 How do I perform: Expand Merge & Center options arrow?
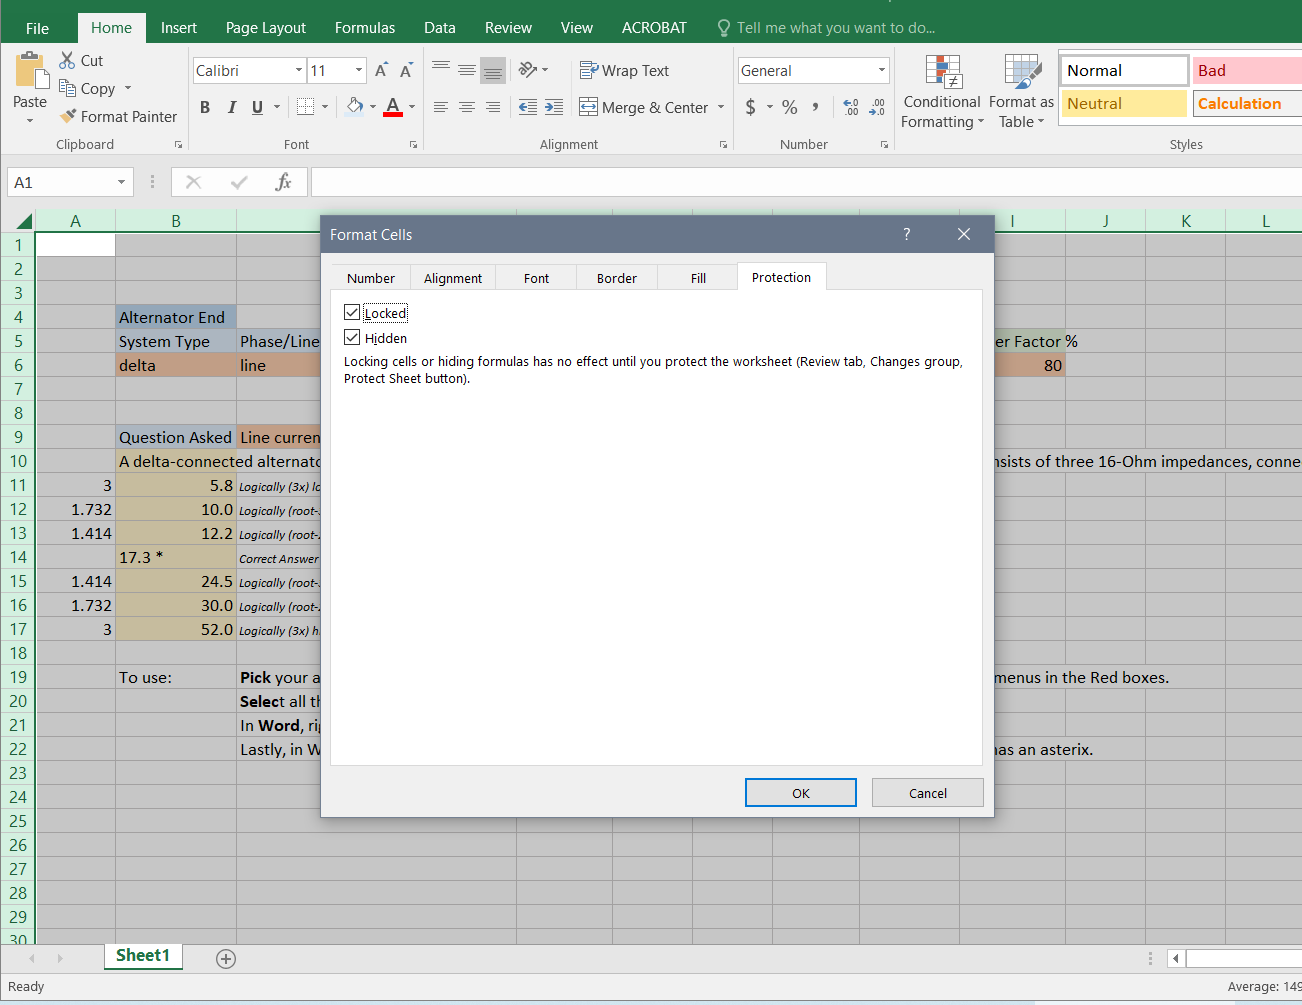(x=721, y=107)
